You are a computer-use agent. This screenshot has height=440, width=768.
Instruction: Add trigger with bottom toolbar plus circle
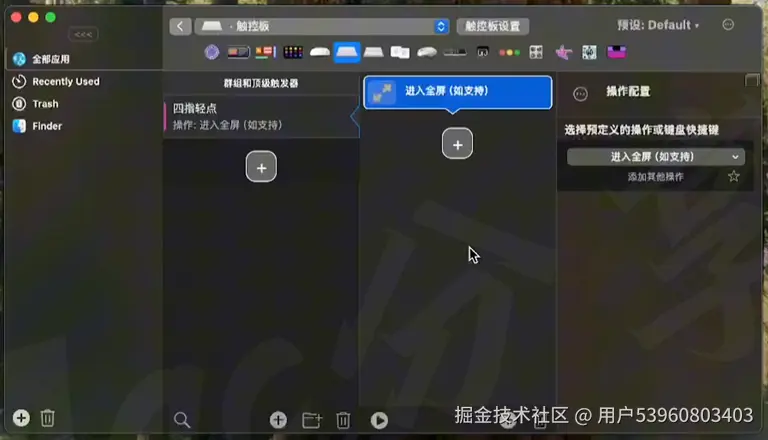coord(278,420)
